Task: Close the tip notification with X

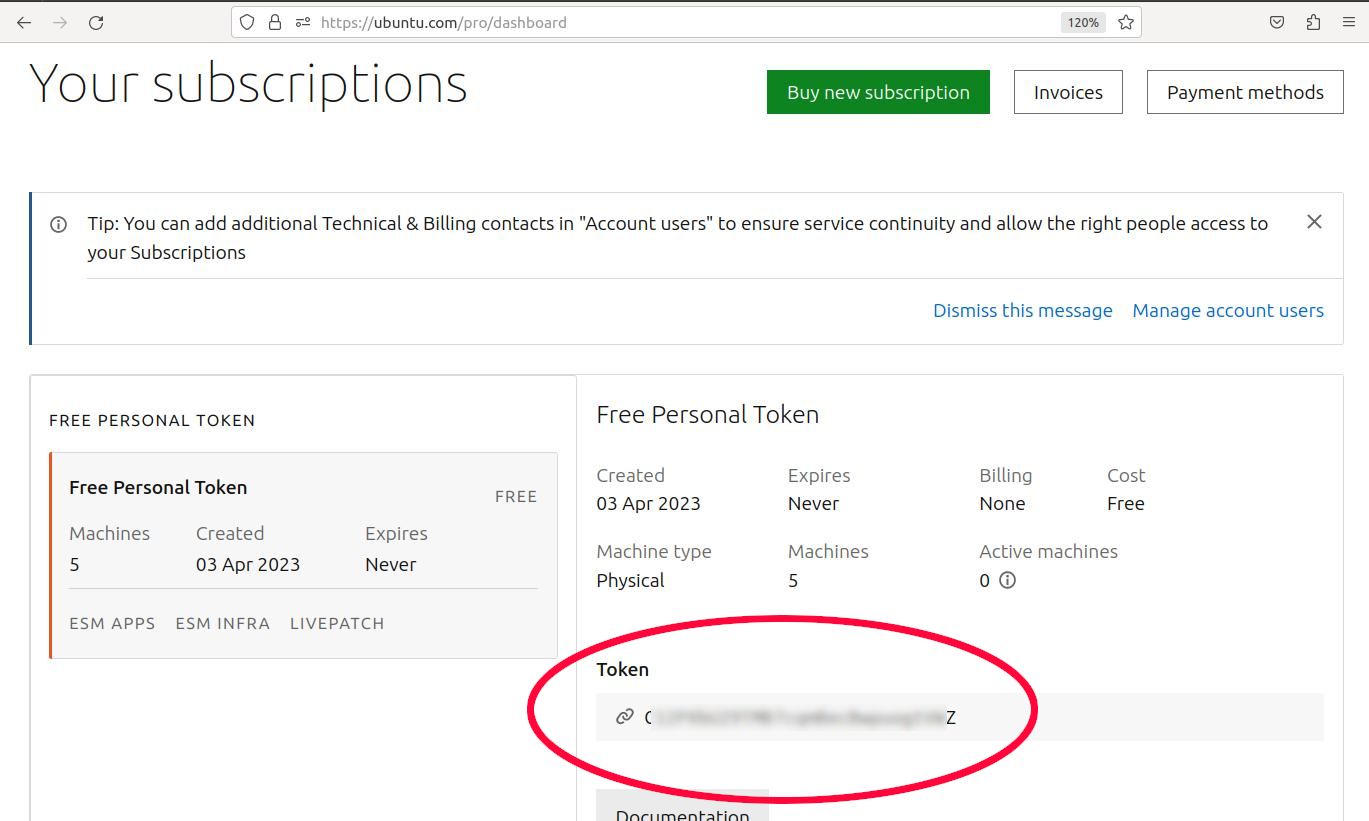Action: [1314, 222]
